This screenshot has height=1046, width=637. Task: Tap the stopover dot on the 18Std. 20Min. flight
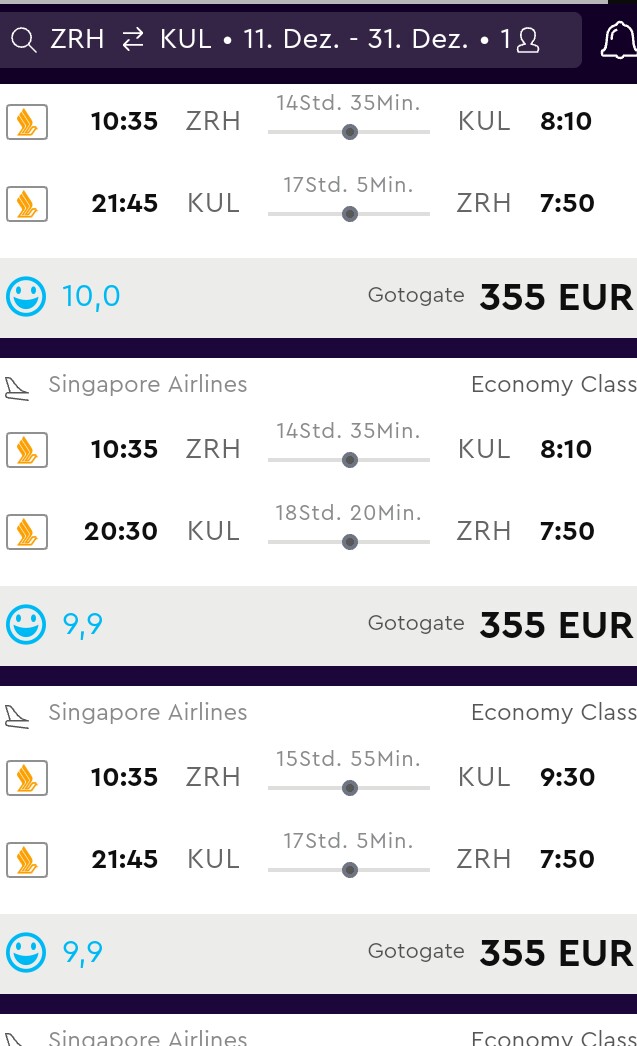coord(350,542)
